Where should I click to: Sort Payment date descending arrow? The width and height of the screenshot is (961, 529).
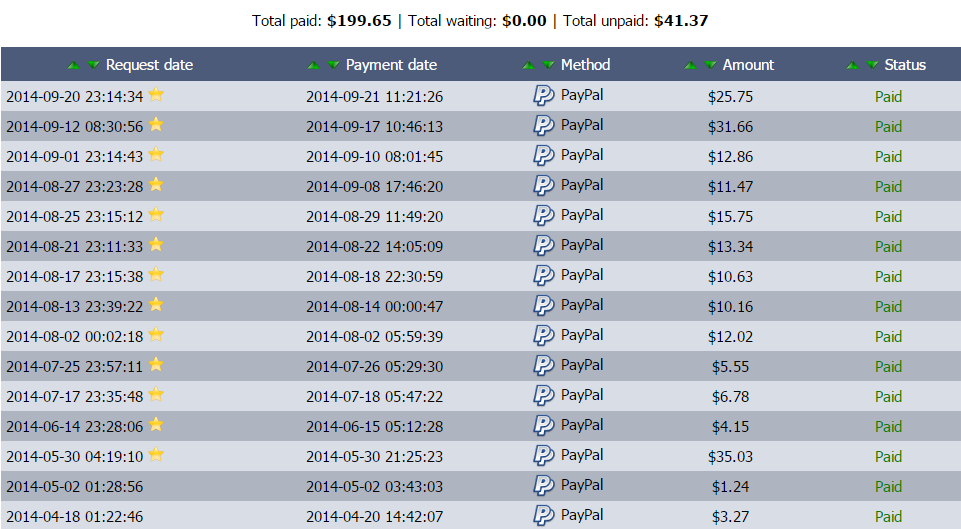pos(333,65)
